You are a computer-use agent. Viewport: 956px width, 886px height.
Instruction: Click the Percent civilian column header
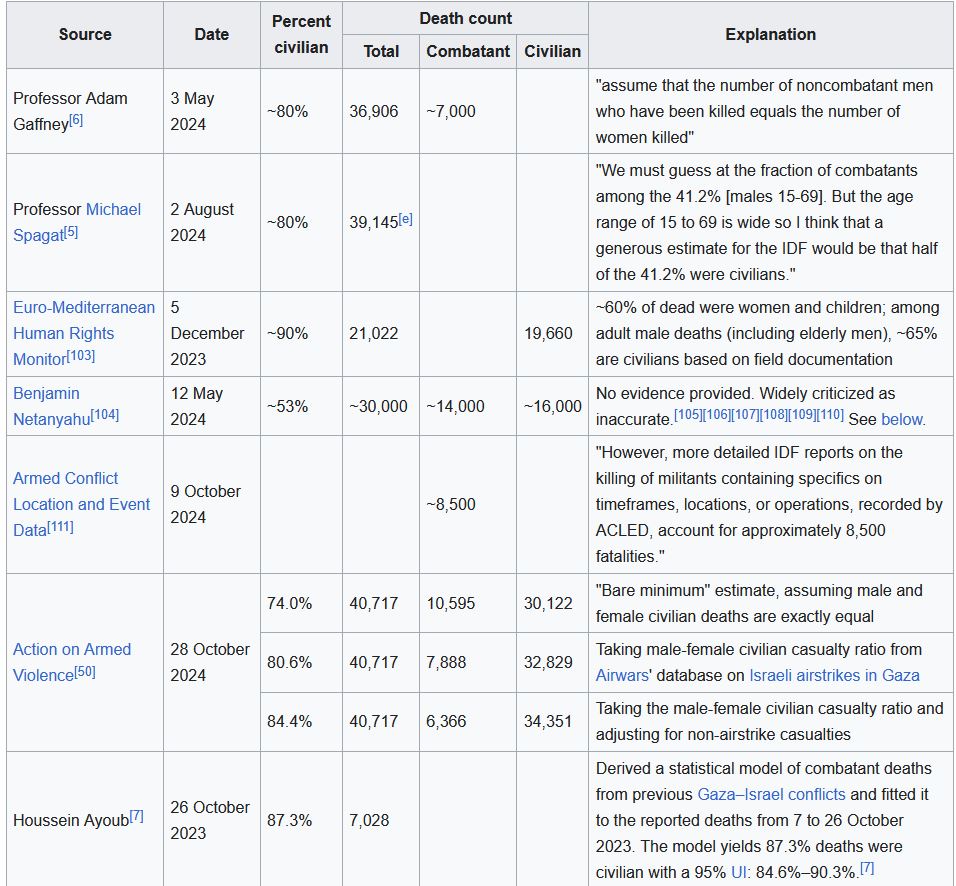(301, 34)
